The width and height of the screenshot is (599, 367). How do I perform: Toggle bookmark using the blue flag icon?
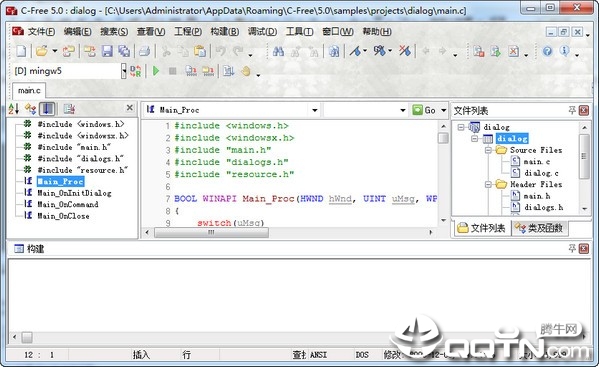point(355,51)
